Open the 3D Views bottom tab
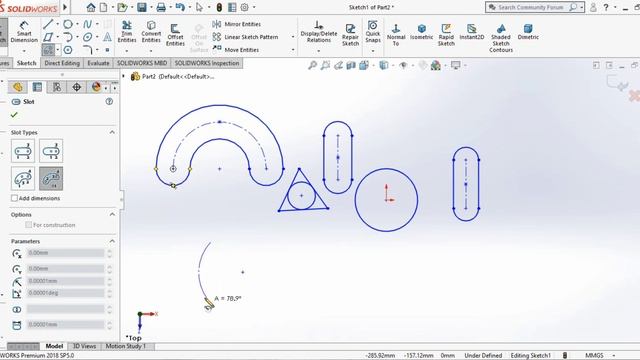Screen dimensions: 640x360 (x=84, y=346)
